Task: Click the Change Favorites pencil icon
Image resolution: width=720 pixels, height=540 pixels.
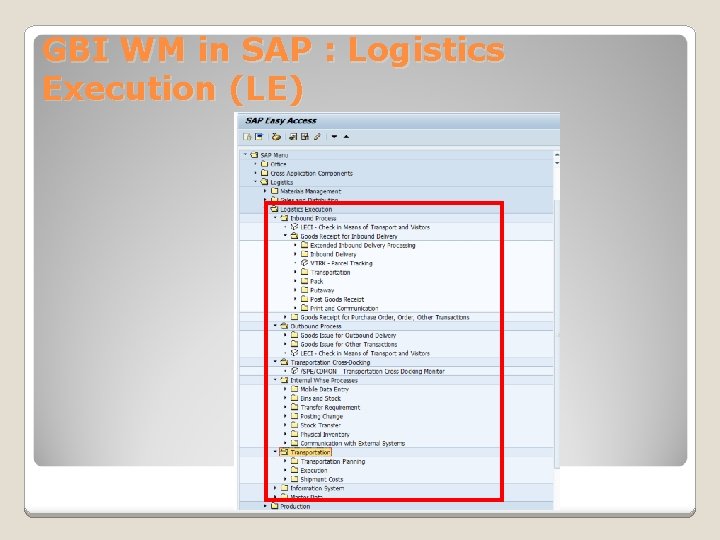Action: click(317, 137)
